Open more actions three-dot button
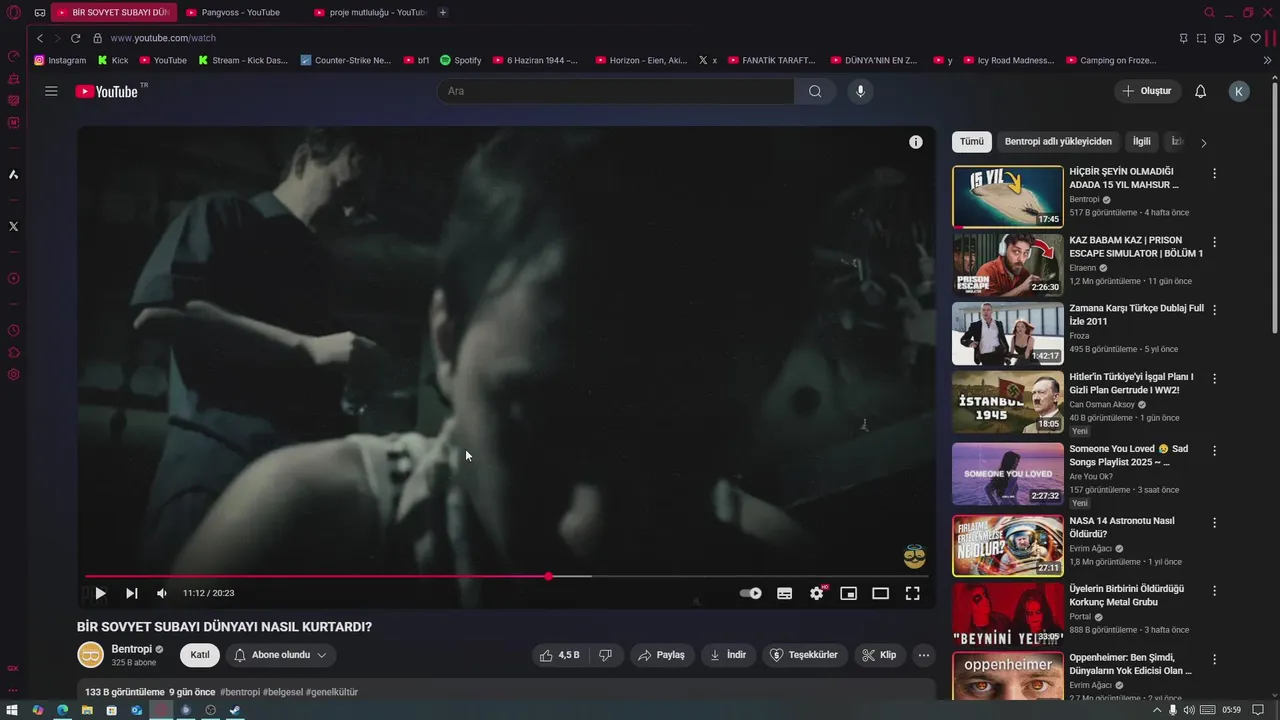Image resolution: width=1280 pixels, height=720 pixels. (x=924, y=655)
